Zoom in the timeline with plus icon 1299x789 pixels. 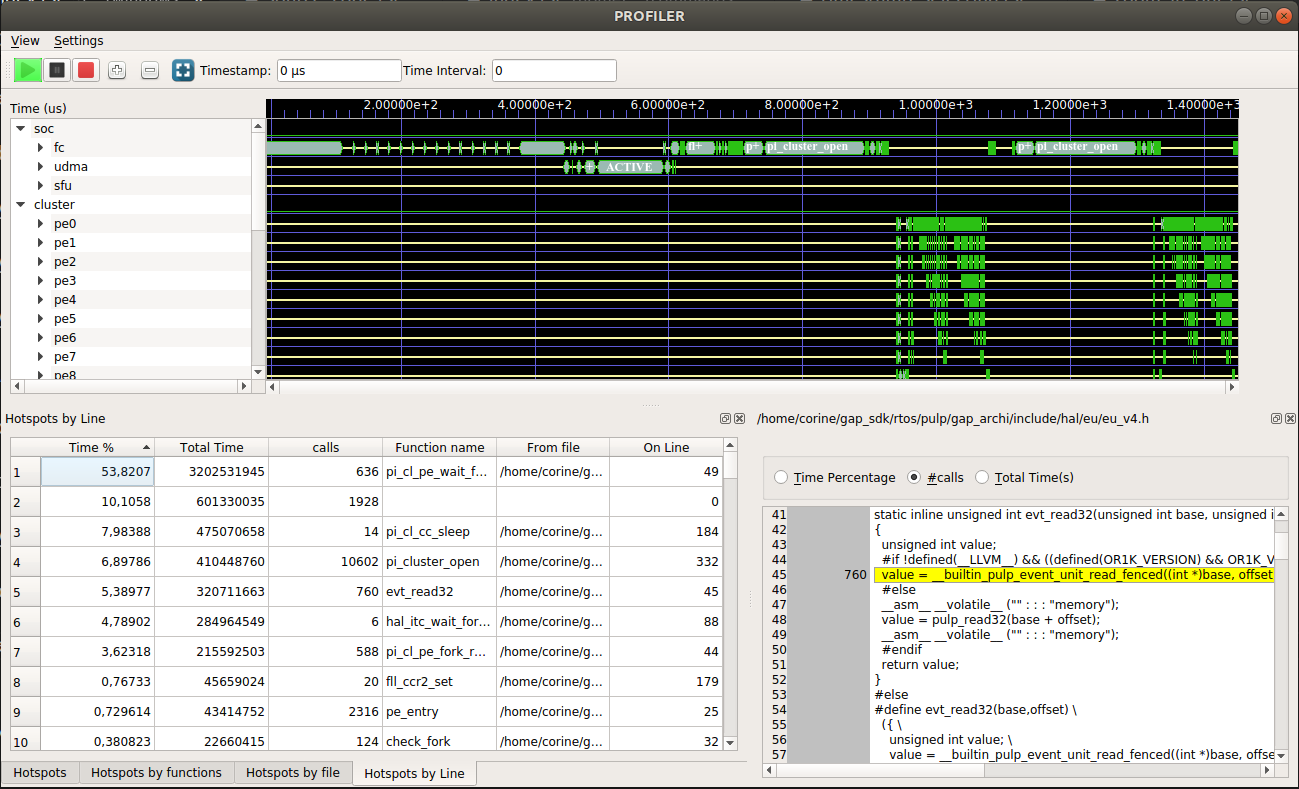click(x=117, y=70)
